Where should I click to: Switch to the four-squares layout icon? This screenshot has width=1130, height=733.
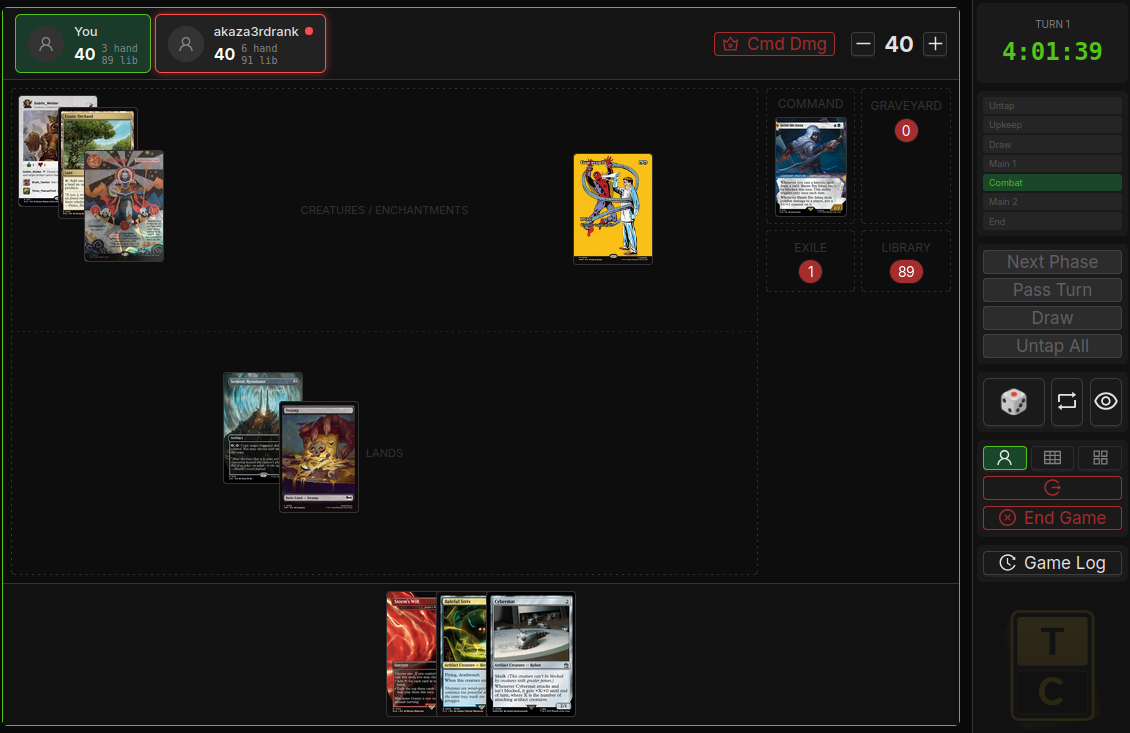(x=1100, y=458)
